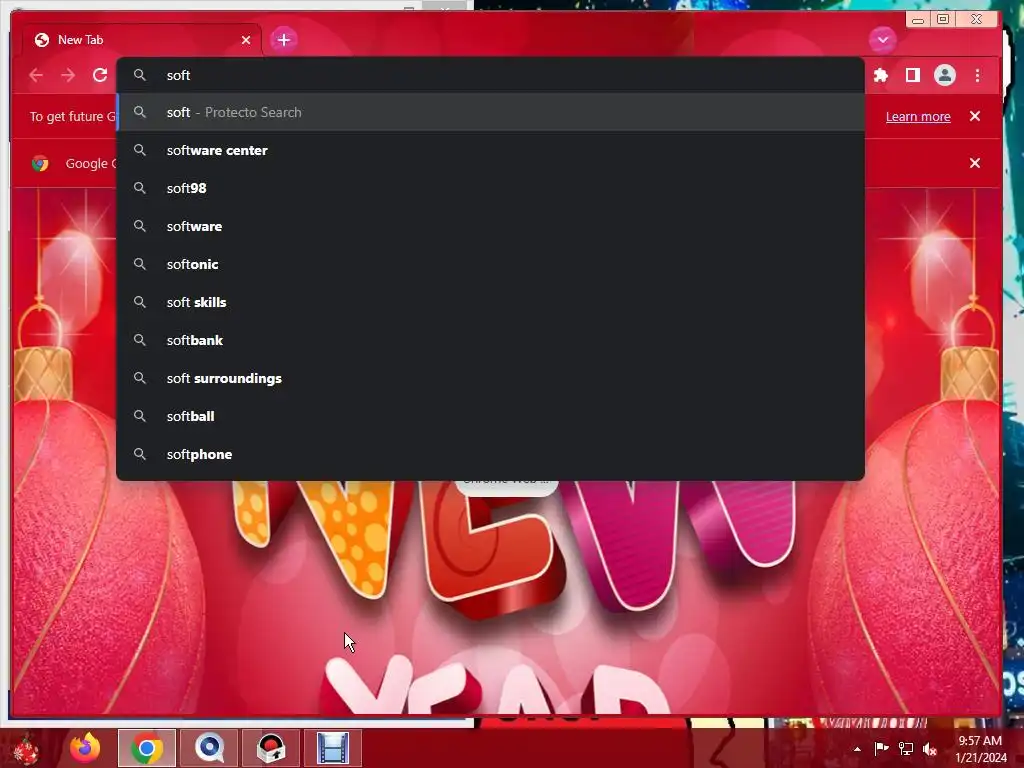The width and height of the screenshot is (1024, 768).
Task: Toggle the side panel icon
Action: pyautogui.click(x=912, y=75)
